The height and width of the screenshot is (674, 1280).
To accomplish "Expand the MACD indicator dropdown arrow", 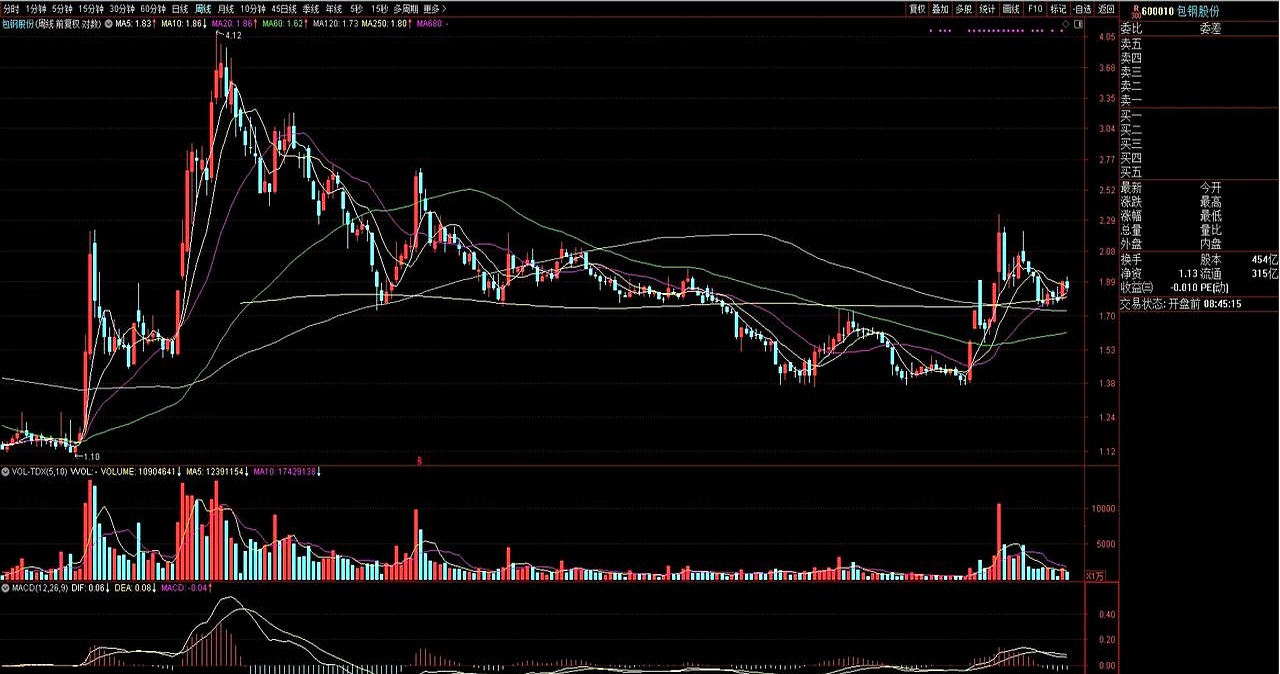I will tap(5, 588).
